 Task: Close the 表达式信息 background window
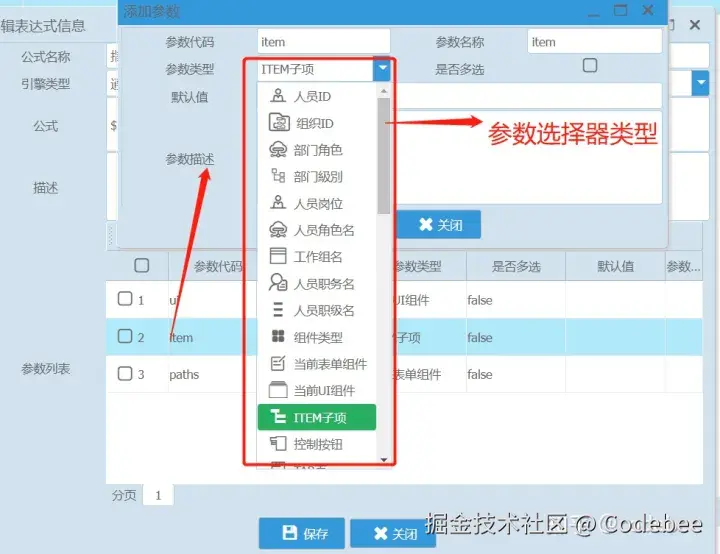coord(695,25)
